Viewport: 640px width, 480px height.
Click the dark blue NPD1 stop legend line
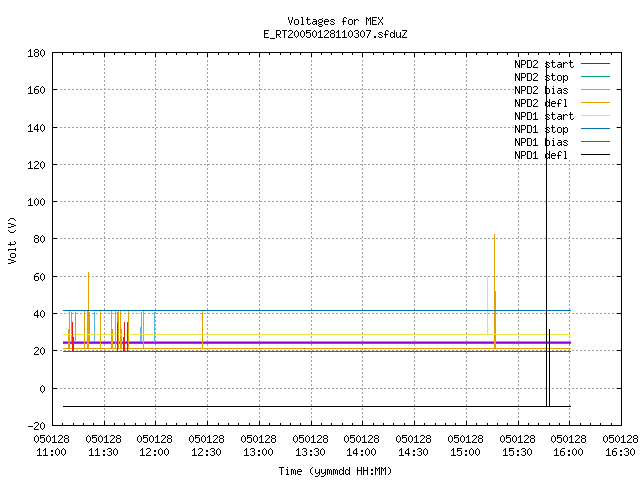[595, 129]
